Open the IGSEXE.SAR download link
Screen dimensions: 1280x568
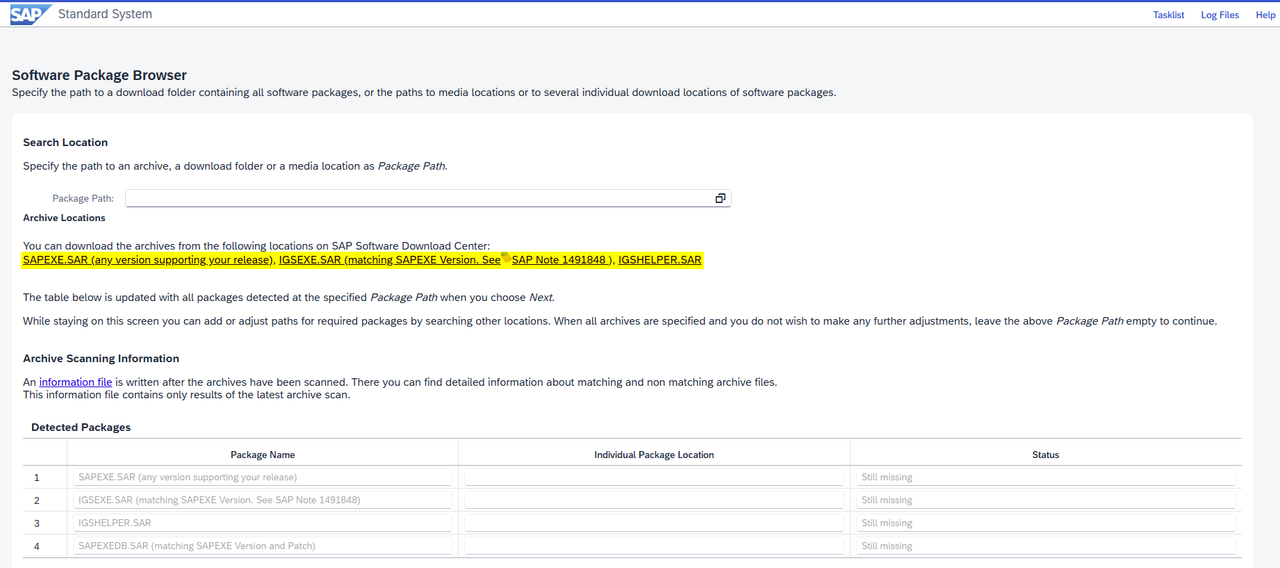coord(390,260)
